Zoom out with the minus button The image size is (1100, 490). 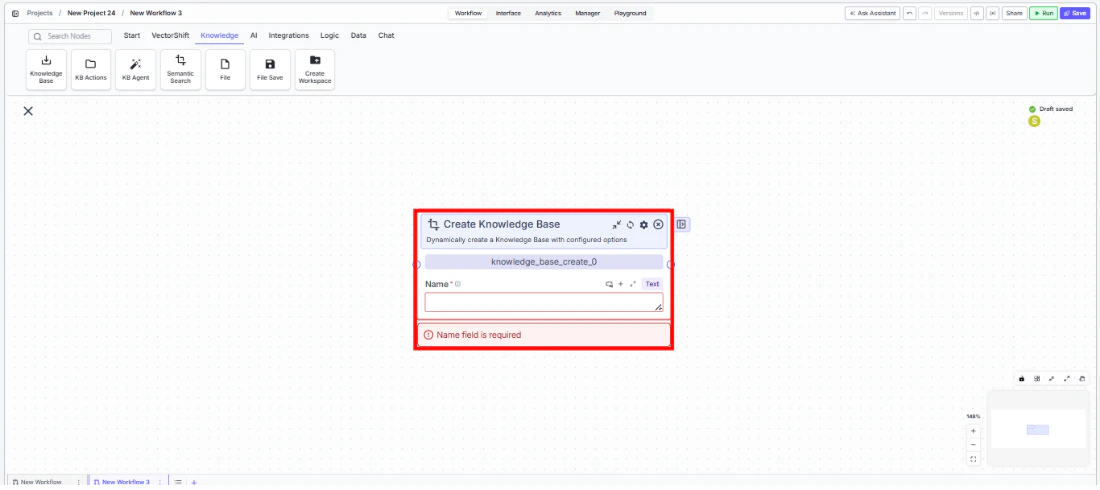[973, 444]
